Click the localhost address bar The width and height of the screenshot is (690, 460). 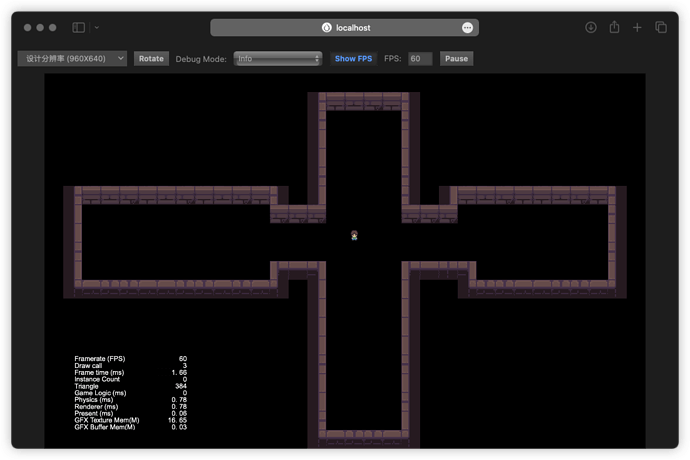344,28
